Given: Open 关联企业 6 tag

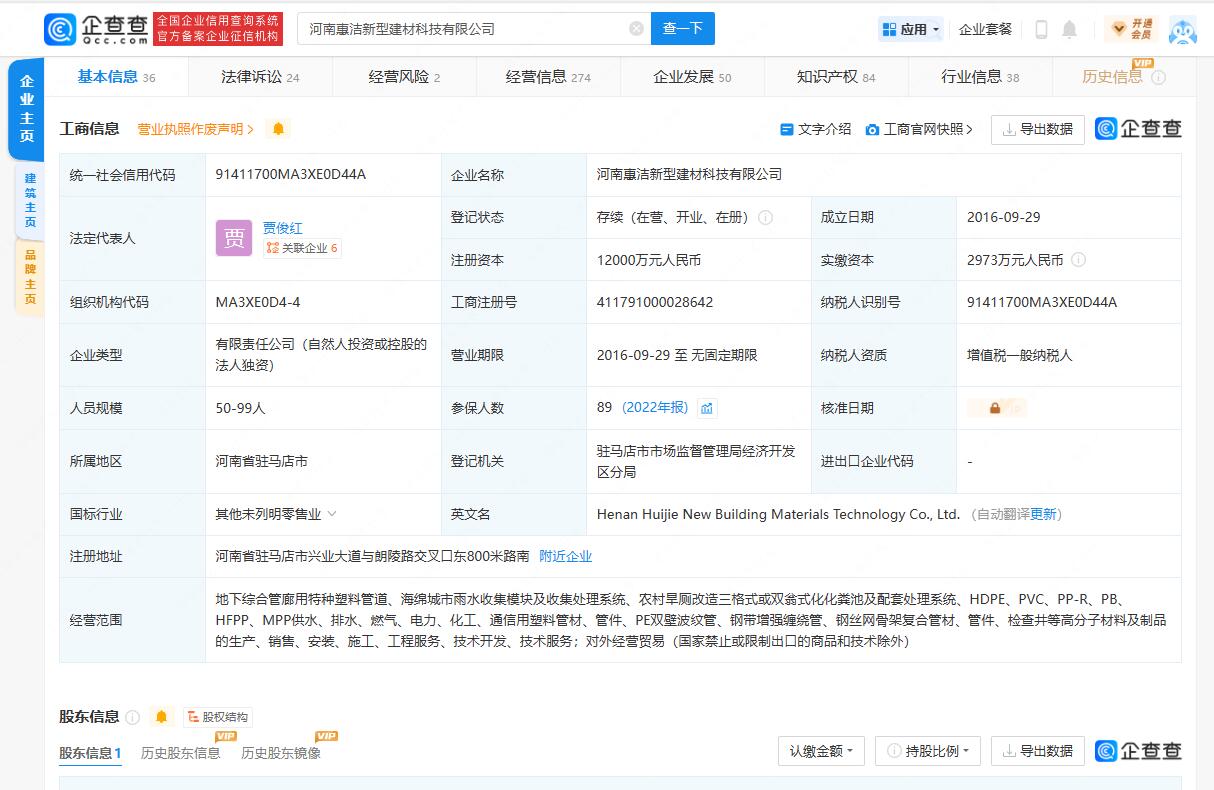Looking at the screenshot, I should click(x=302, y=248).
